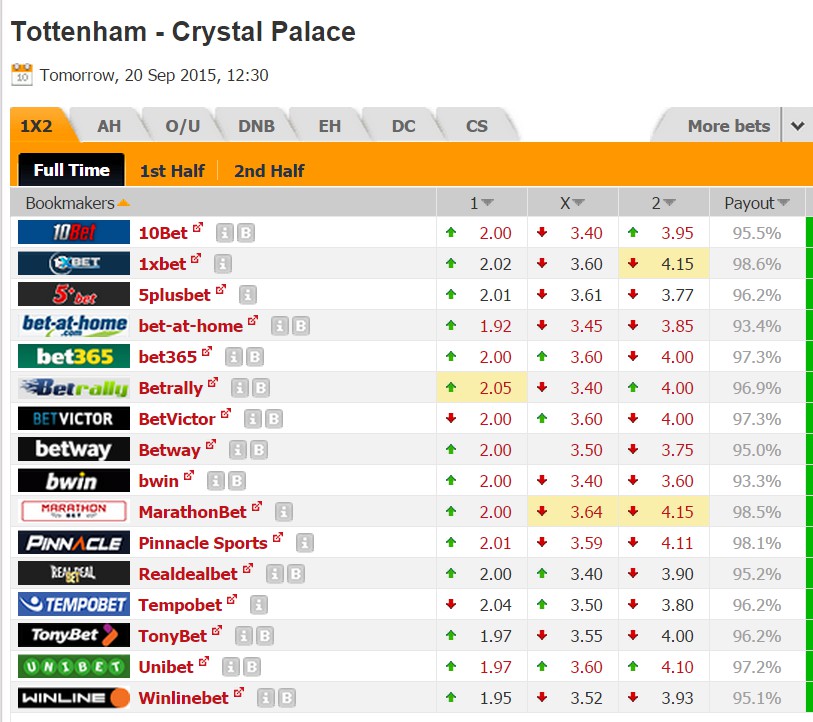Sort bookmakers by name header
The image size is (813, 722).
tap(77, 203)
